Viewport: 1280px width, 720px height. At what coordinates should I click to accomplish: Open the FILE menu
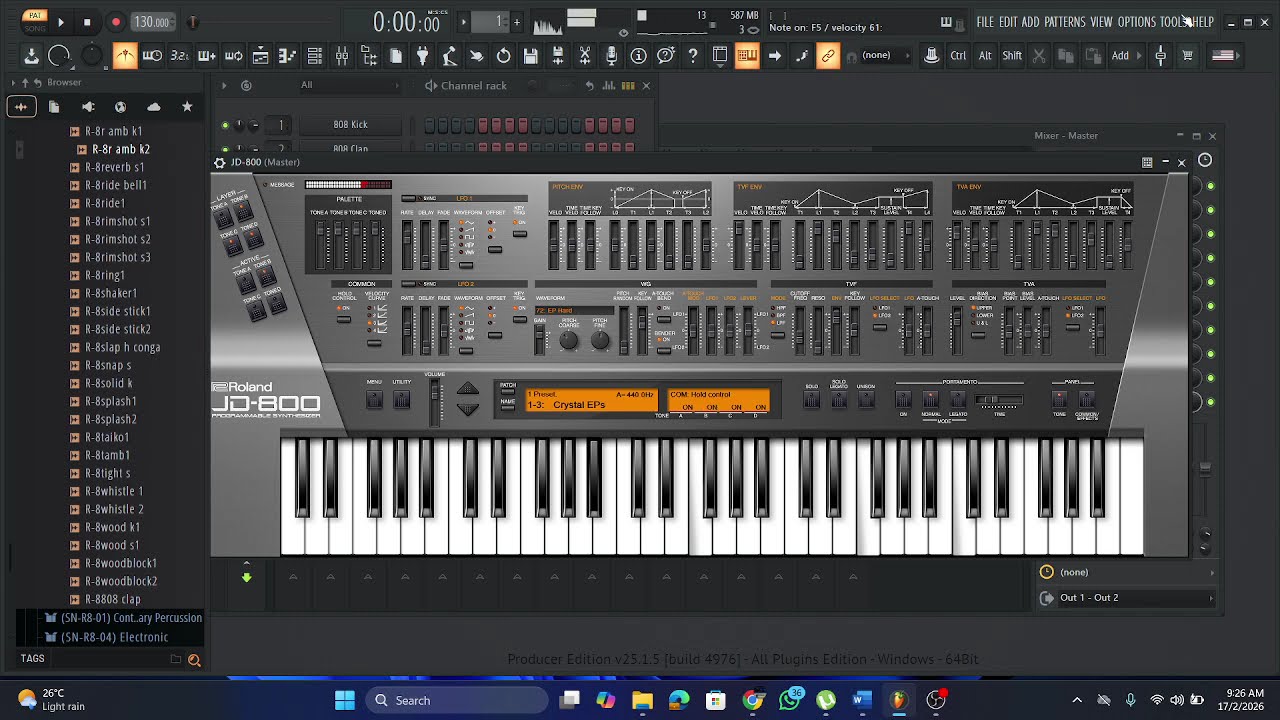tap(985, 22)
